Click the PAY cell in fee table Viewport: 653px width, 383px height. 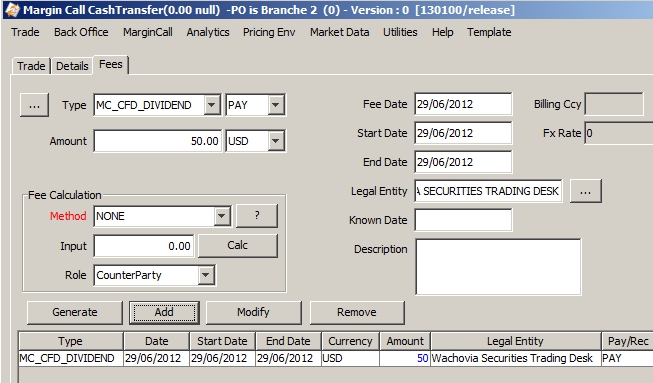coord(627,358)
